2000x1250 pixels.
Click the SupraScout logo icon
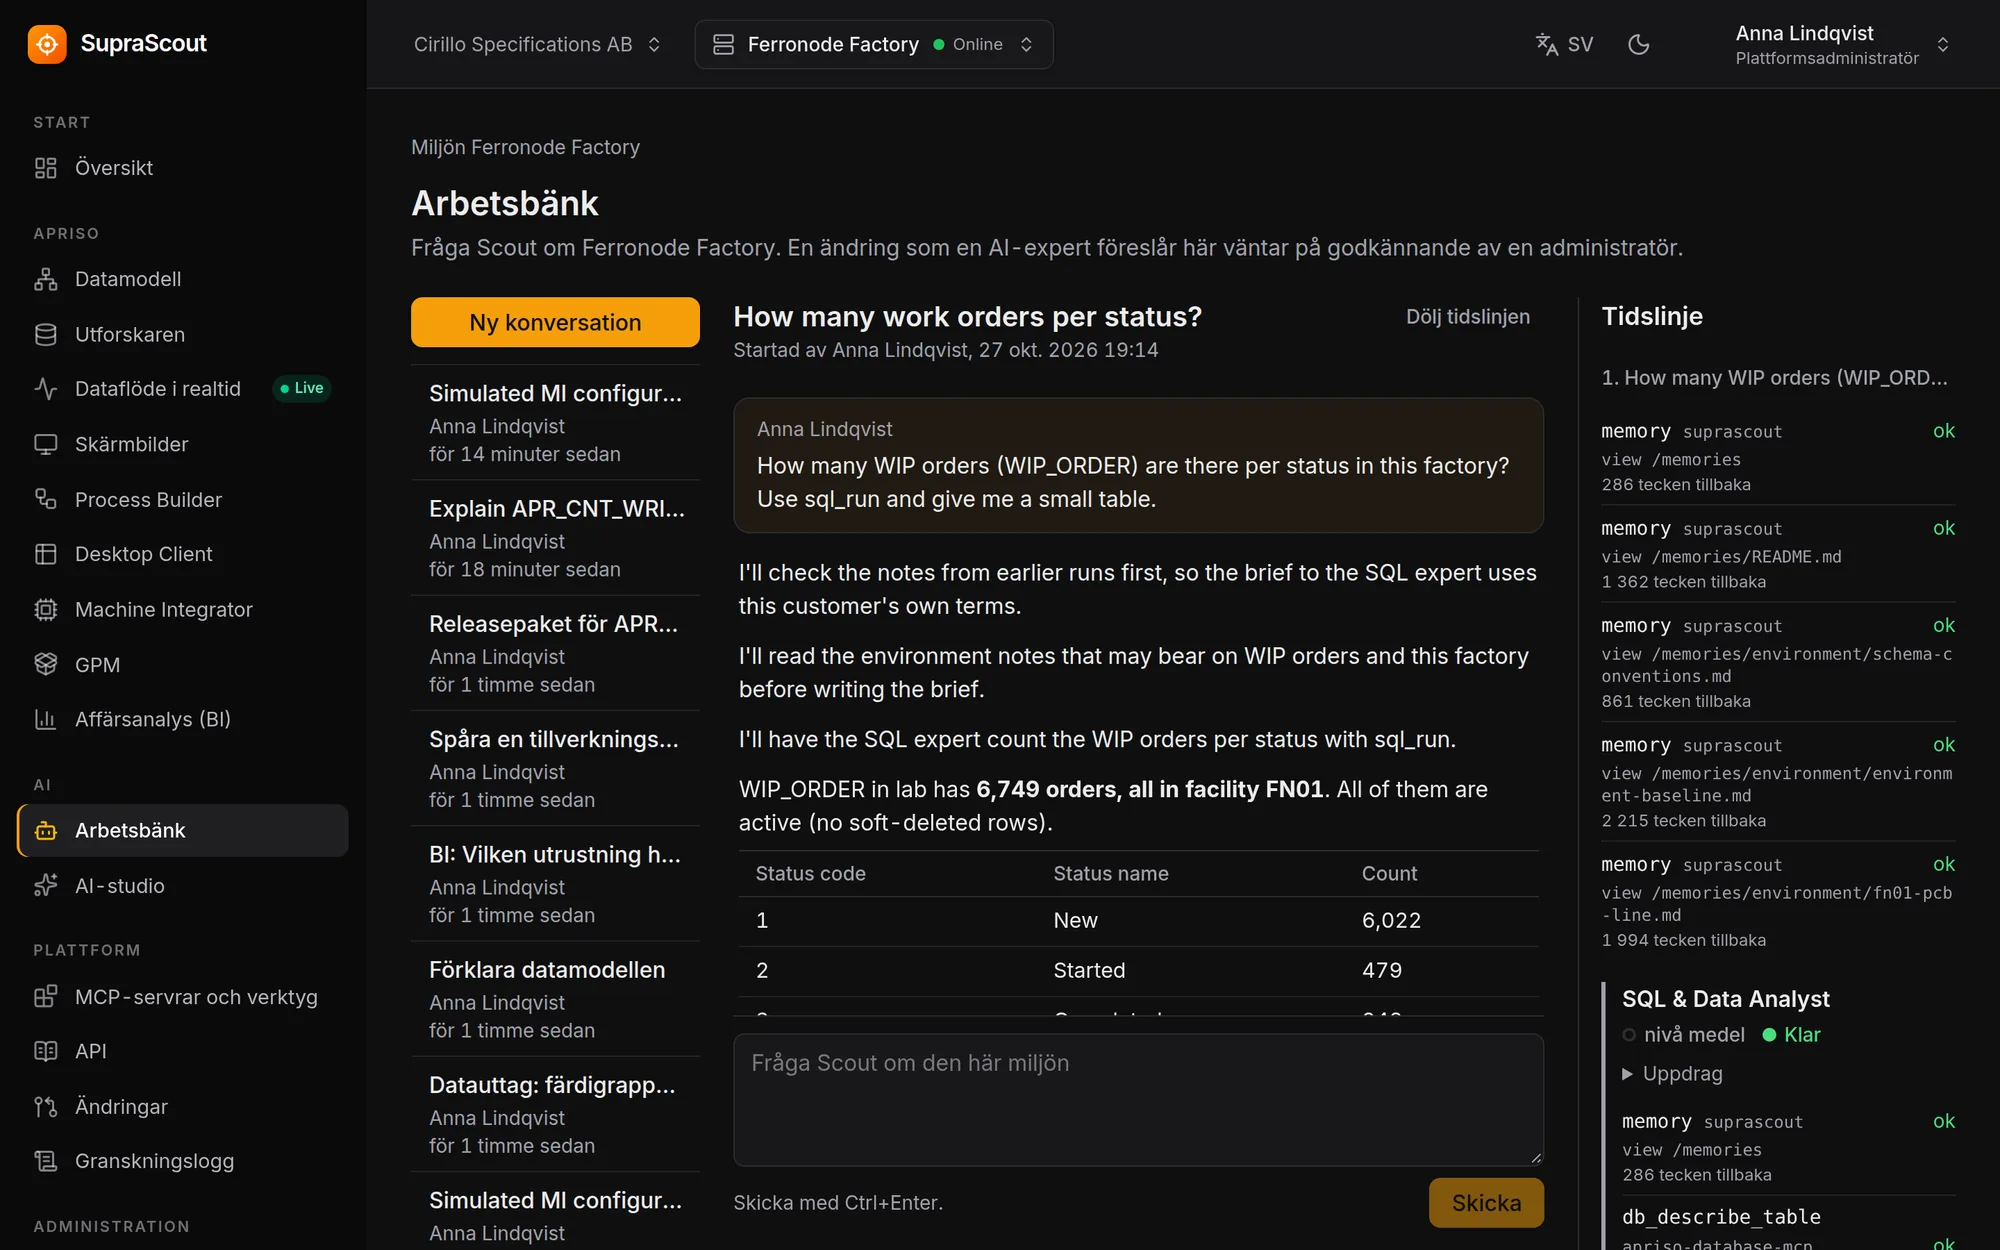[47, 44]
